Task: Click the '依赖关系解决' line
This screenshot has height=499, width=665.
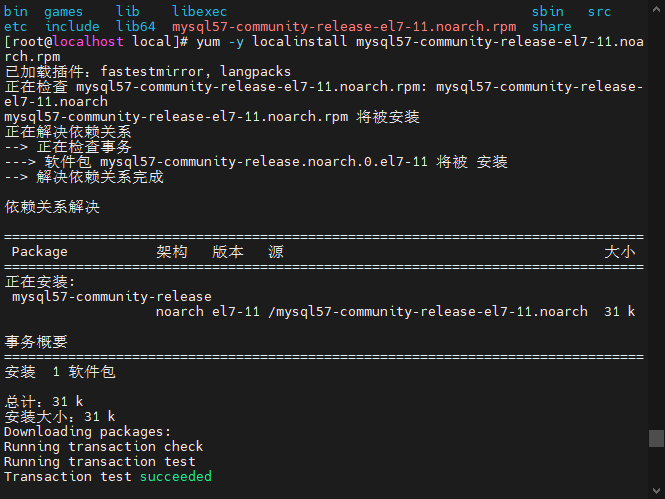Action: coord(52,207)
